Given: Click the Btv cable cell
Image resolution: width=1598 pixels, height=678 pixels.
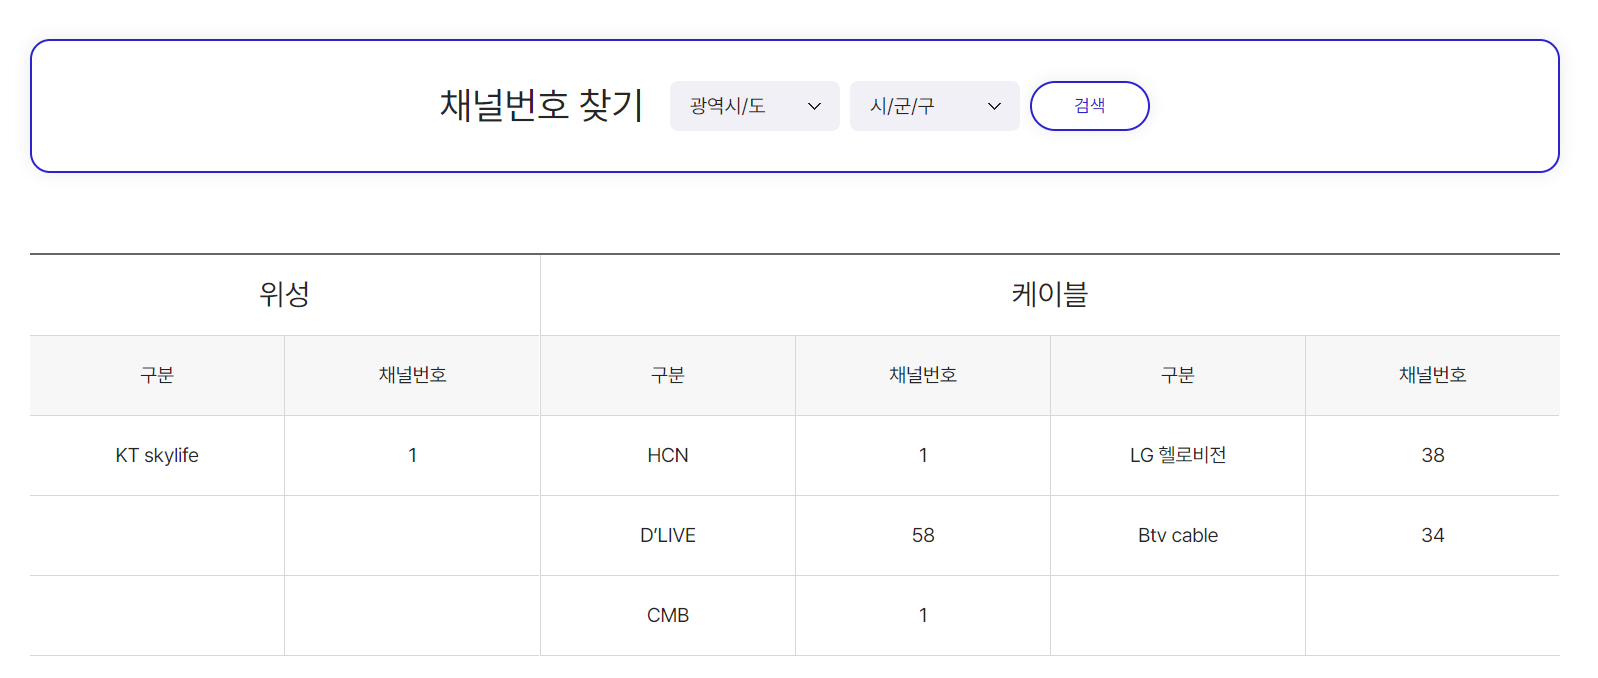Looking at the screenshot, I should coord(1178,535).
